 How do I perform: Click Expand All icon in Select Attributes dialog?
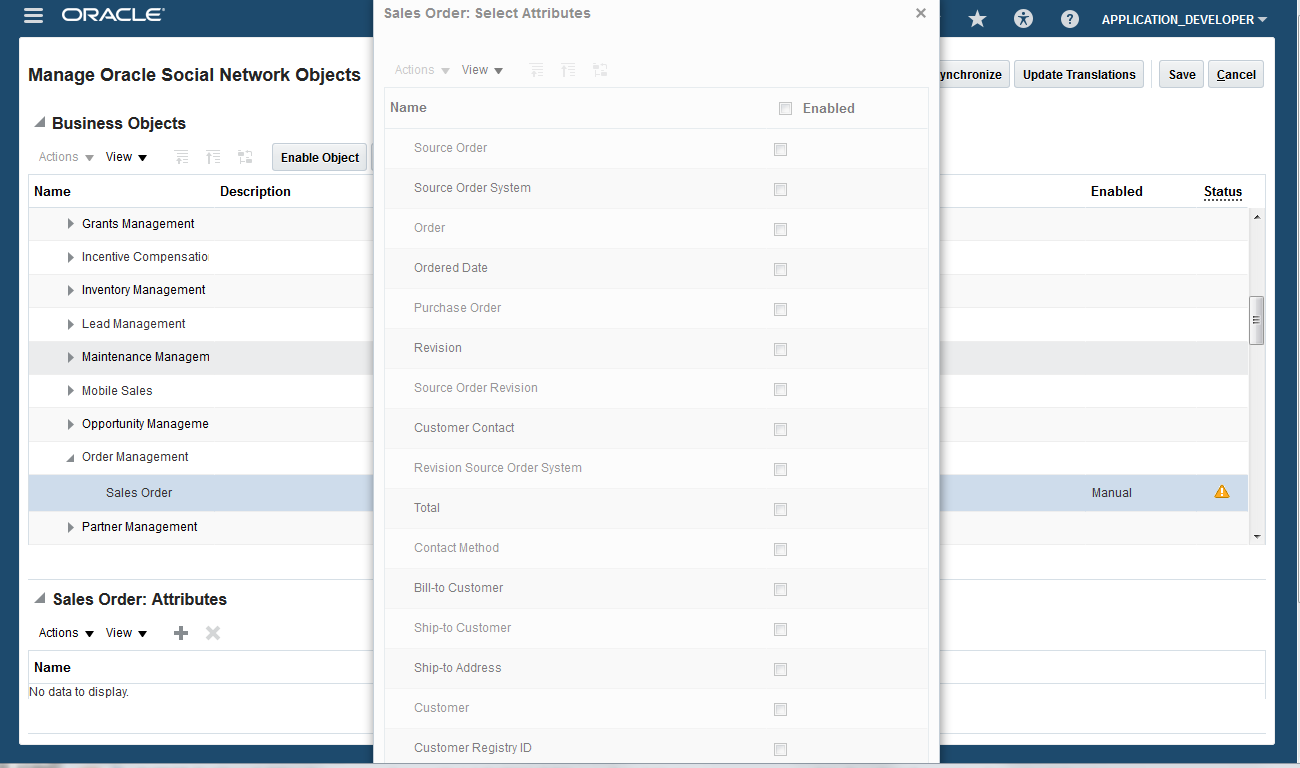[537, 70]
